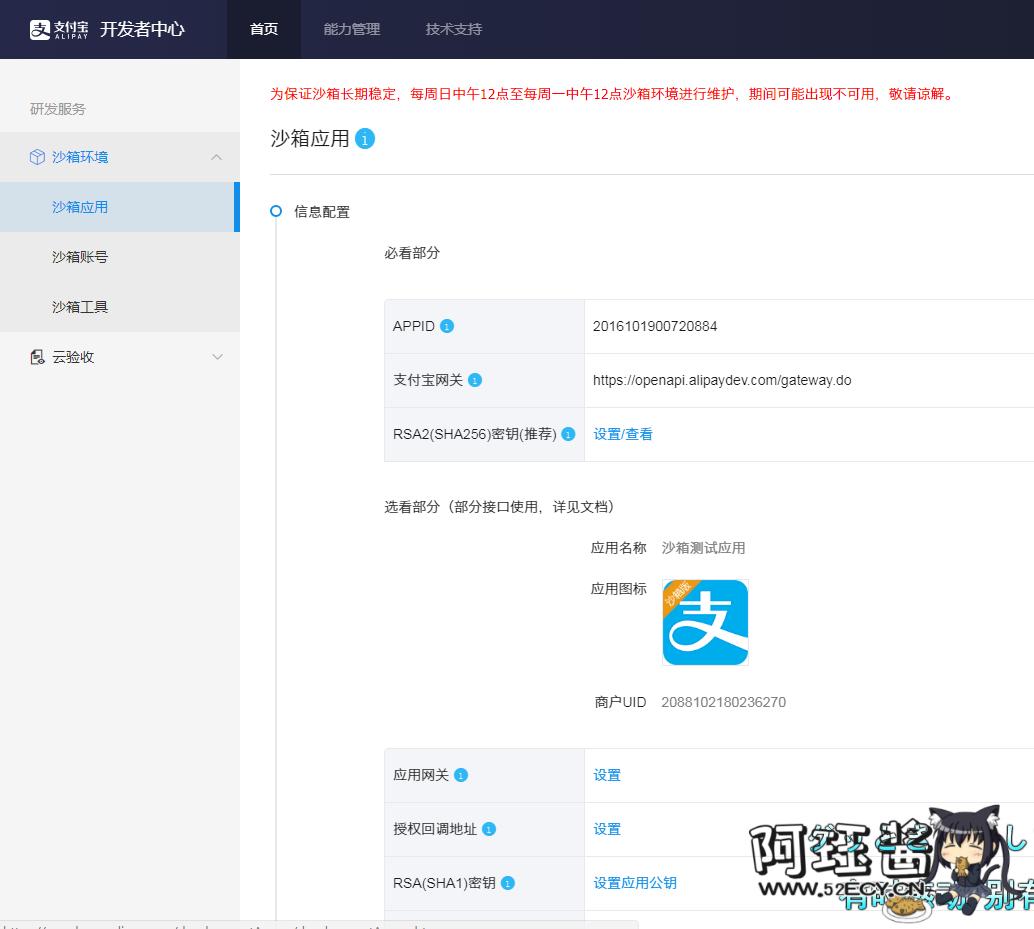The height and width of the screenshot is (929, 1034).
Task: Click APPID value 2016101900720884
Action: 655,326
